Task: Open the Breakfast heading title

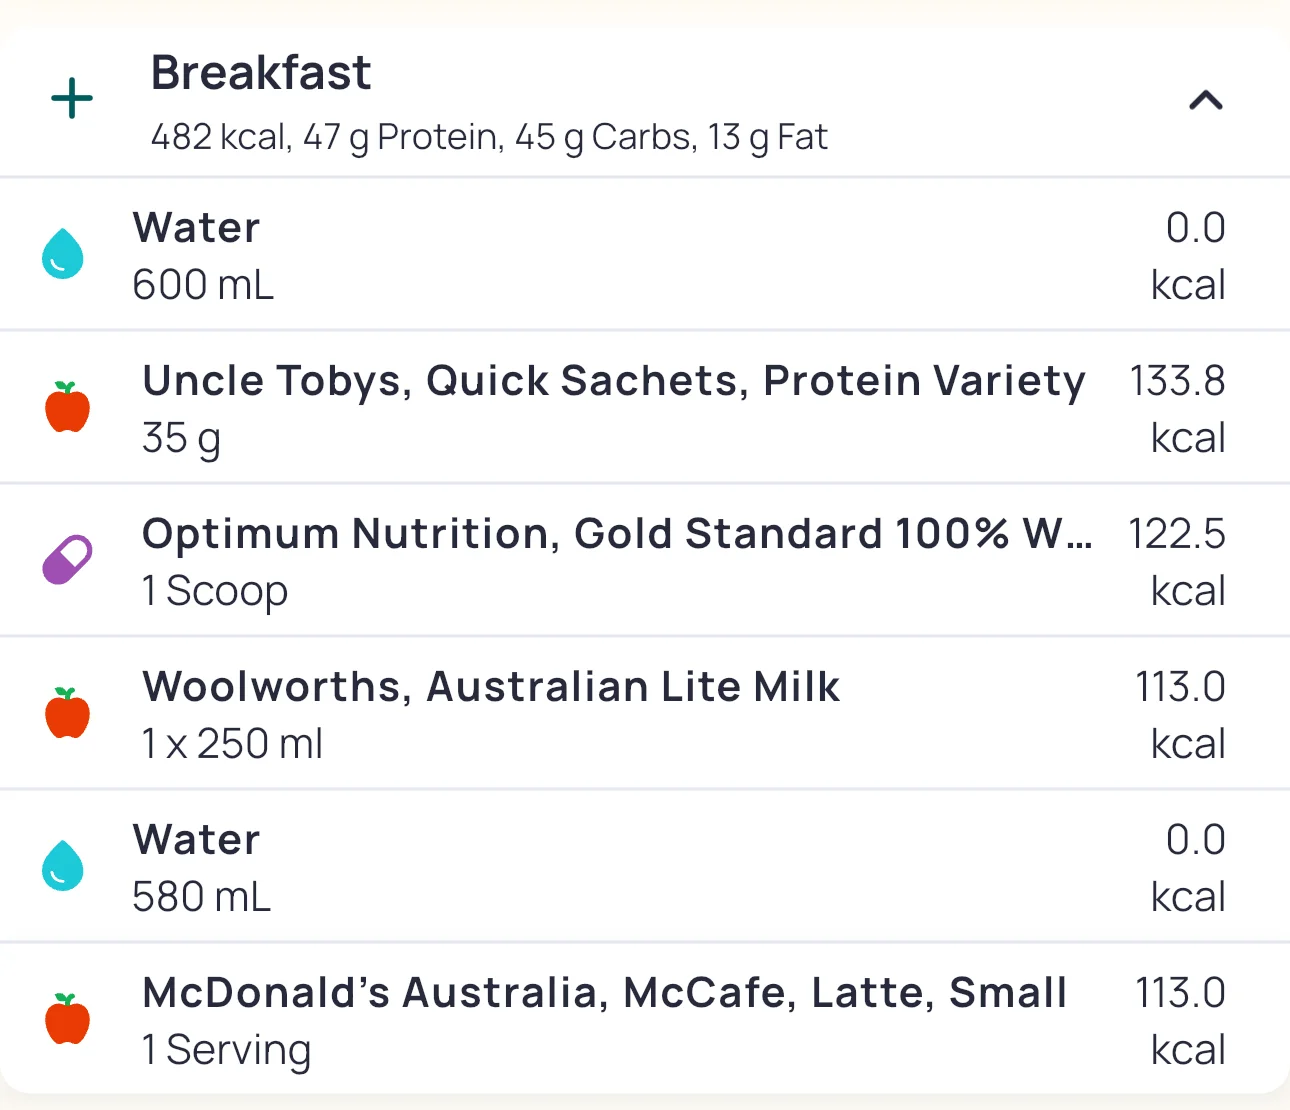Action: 261,73
